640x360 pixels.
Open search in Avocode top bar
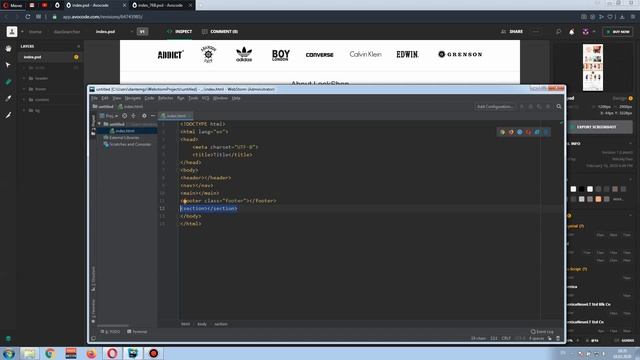(x=558, y=31)
